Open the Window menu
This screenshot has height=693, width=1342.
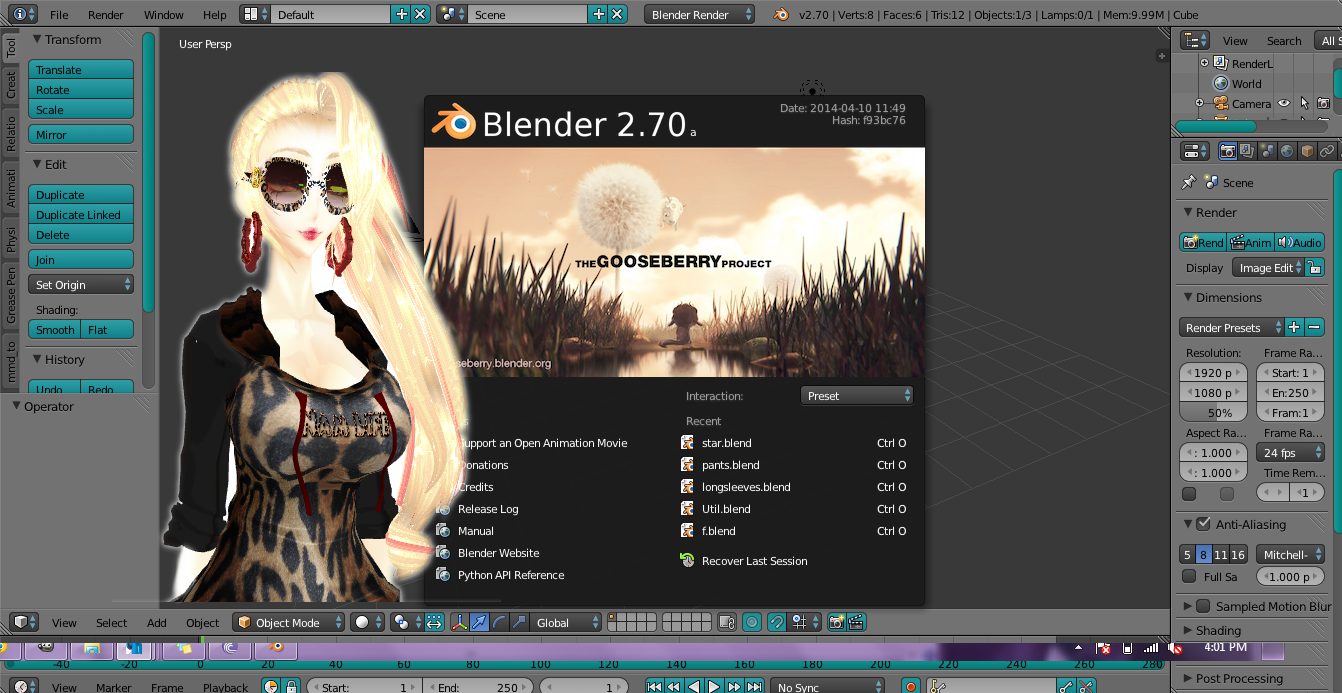(x=164, y=15)
